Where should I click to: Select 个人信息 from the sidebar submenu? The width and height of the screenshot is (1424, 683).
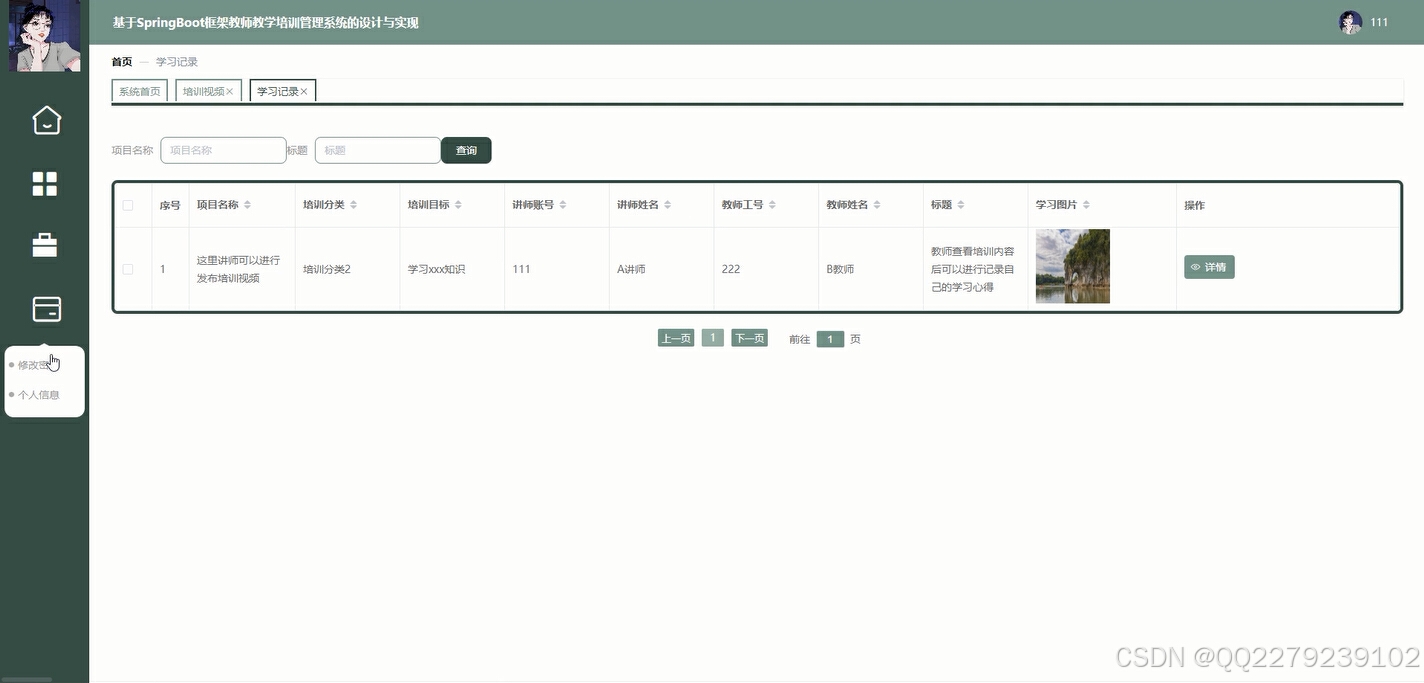pyautogui.click(x=38, y=394)
